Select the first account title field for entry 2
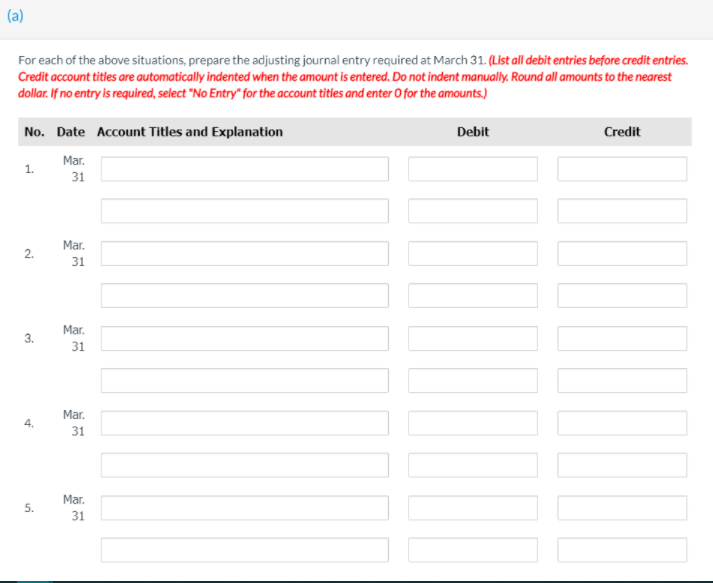The image size is (713, 583). [x=245, y=253]
